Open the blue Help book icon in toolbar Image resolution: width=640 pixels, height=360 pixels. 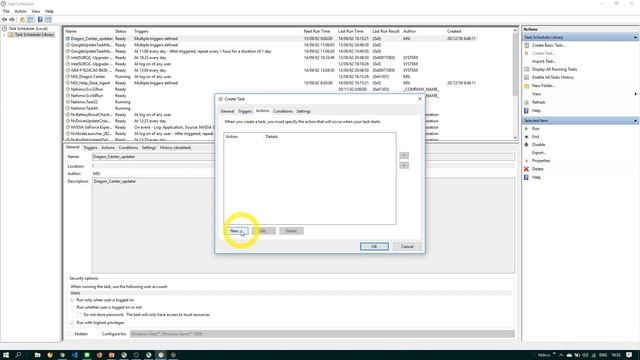(40, 20)
